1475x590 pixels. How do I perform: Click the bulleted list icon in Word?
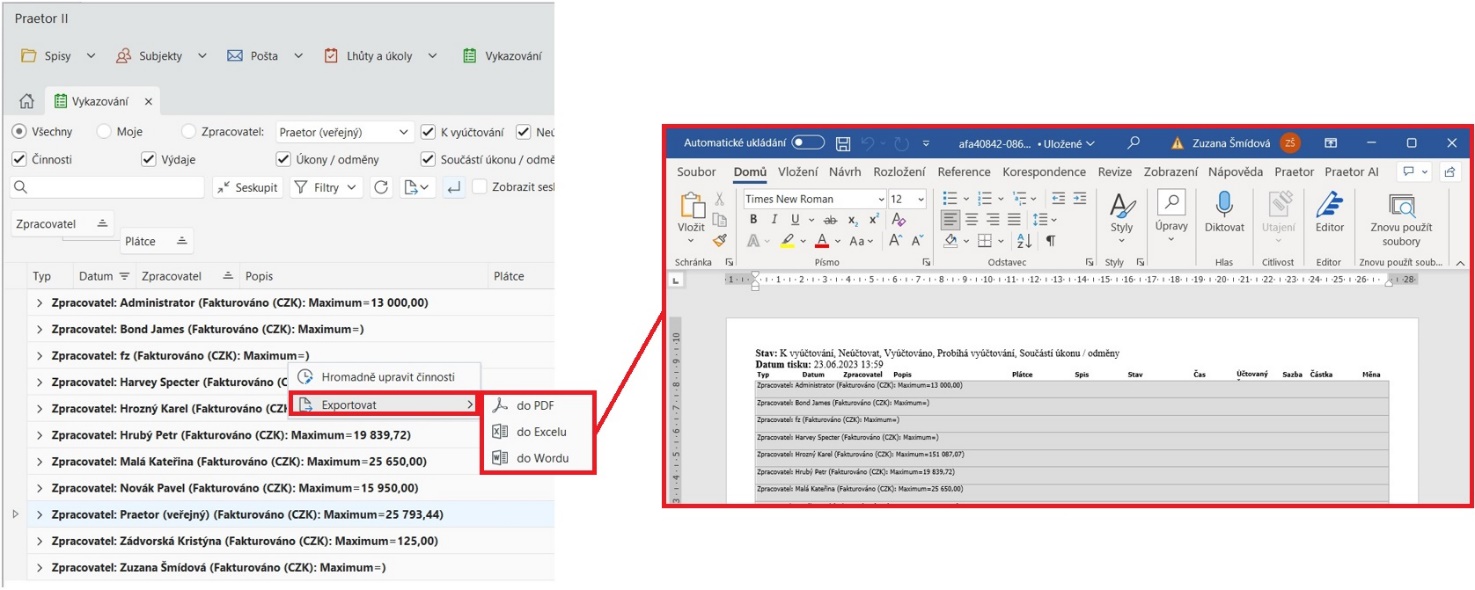click(950, 198)
